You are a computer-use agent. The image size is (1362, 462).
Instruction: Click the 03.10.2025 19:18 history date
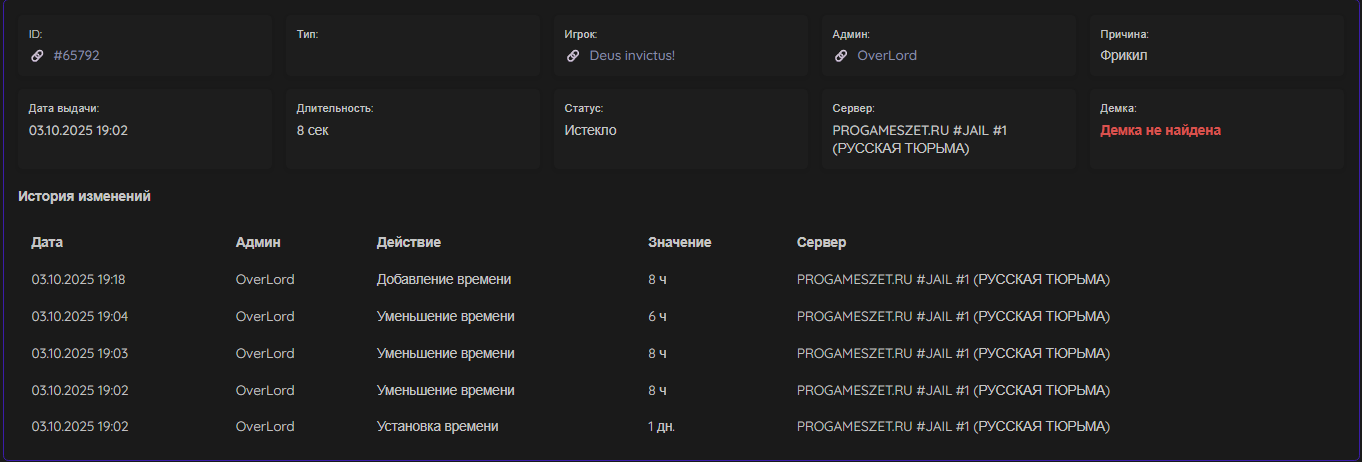pos(78,280)
